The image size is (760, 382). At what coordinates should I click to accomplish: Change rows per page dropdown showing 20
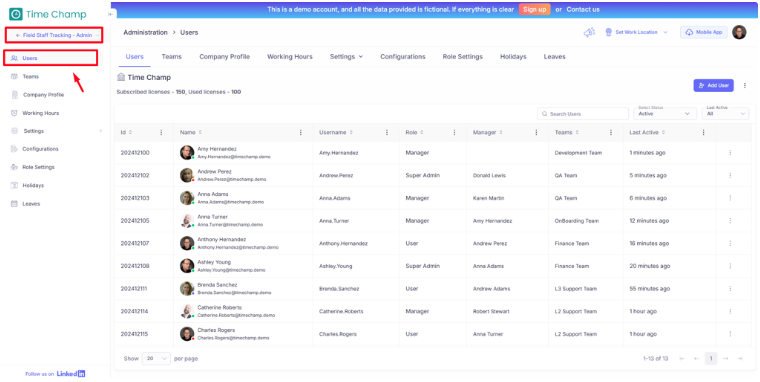156,359
